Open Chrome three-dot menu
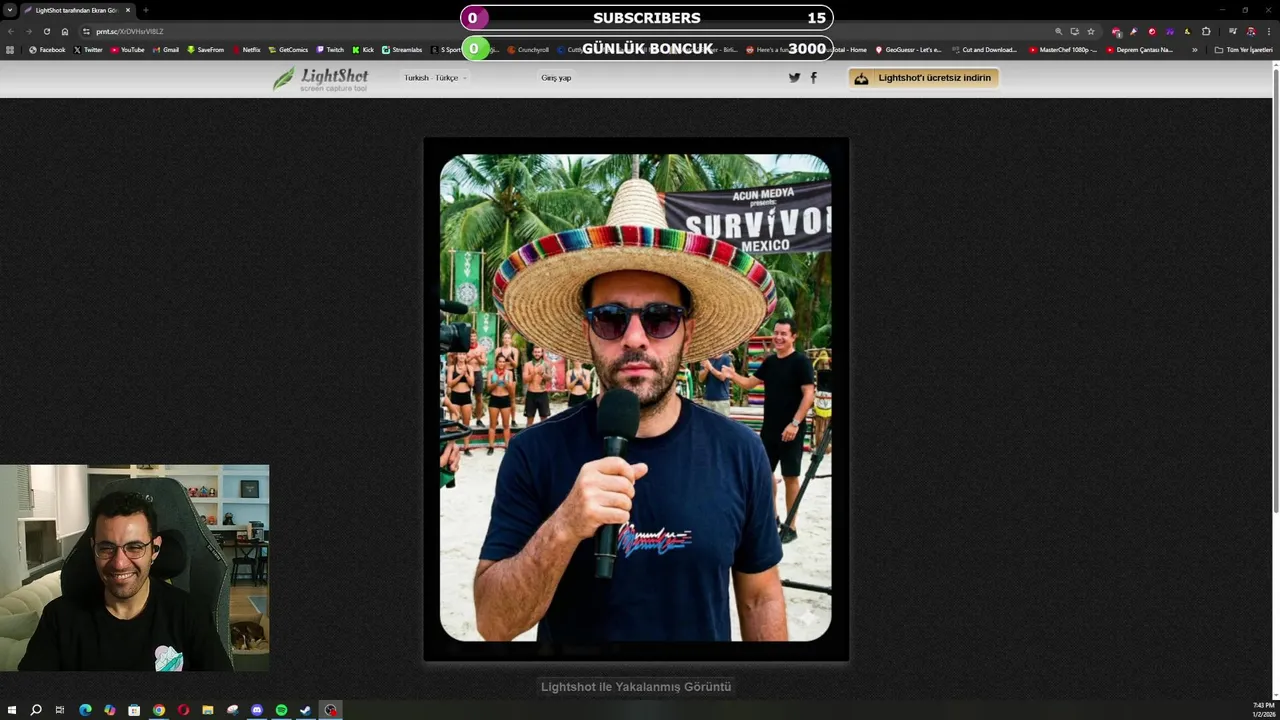Viewport: 1280px width, 720px height. 1269,31
